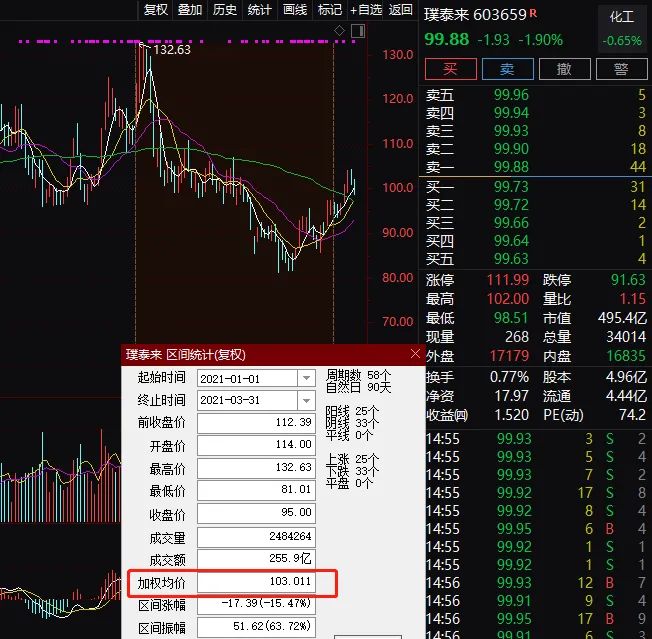
Task: Click the 撤 cancel order button
Action: 565,69
